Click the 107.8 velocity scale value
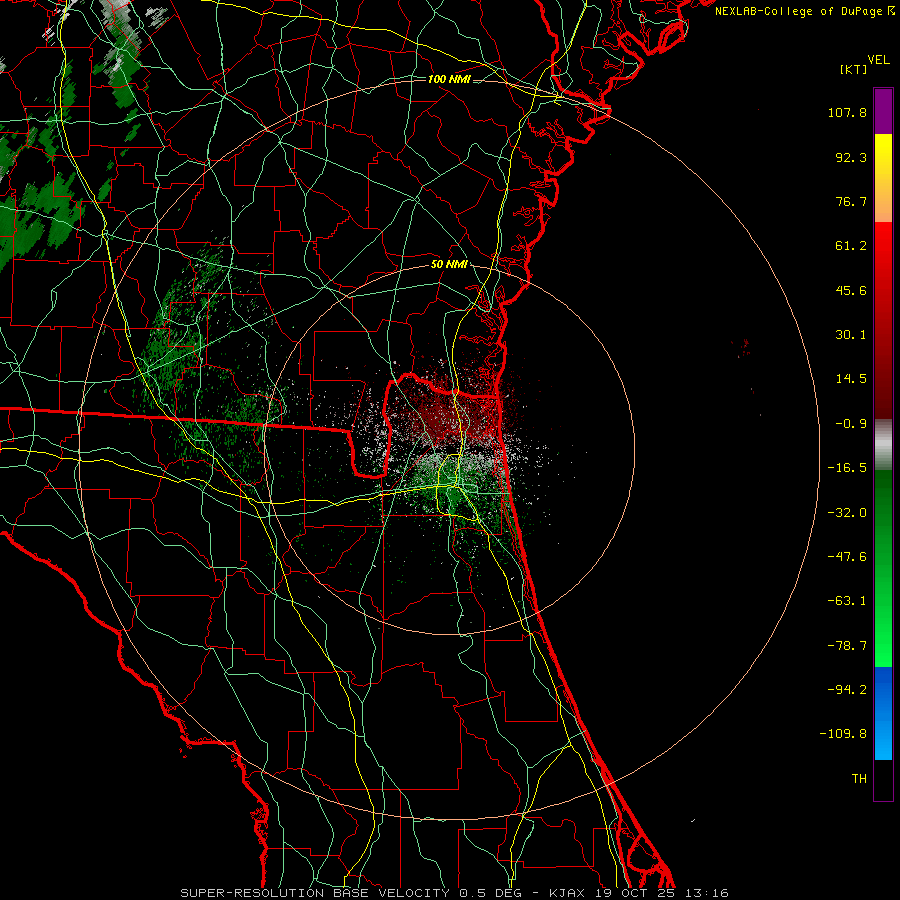 [847, 112]
